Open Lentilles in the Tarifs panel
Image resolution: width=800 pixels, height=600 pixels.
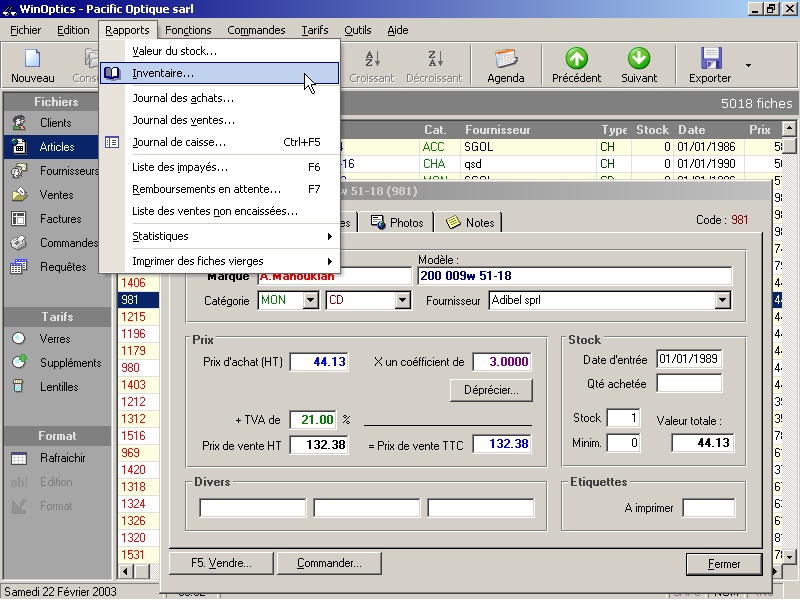(60, 387)
